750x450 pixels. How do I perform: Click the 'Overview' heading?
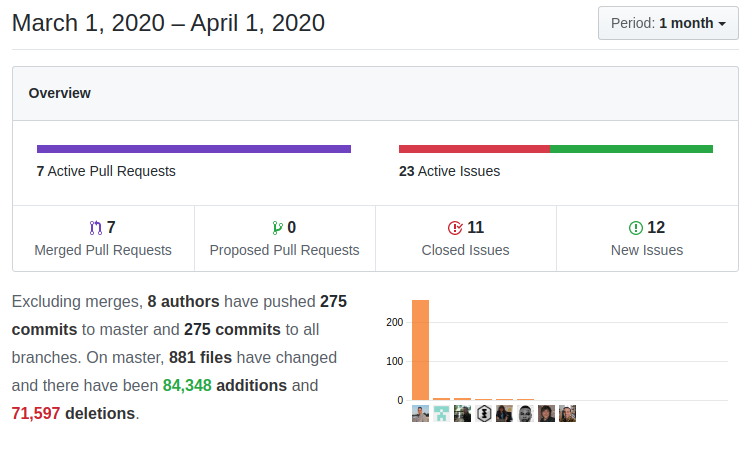60,93
